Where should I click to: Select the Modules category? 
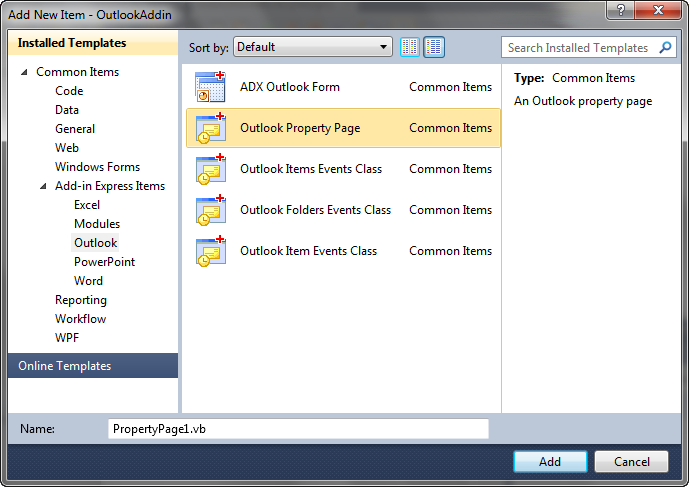pyautogui.click(x=97, y=224)
